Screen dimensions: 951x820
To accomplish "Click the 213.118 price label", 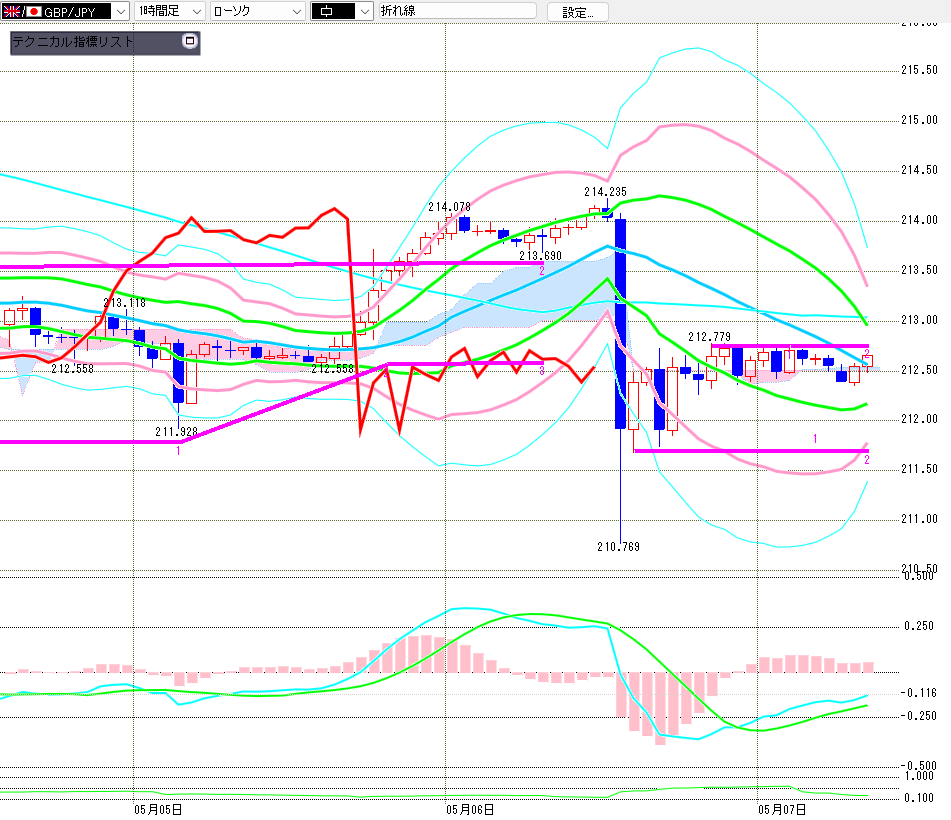I will point(124,303).
